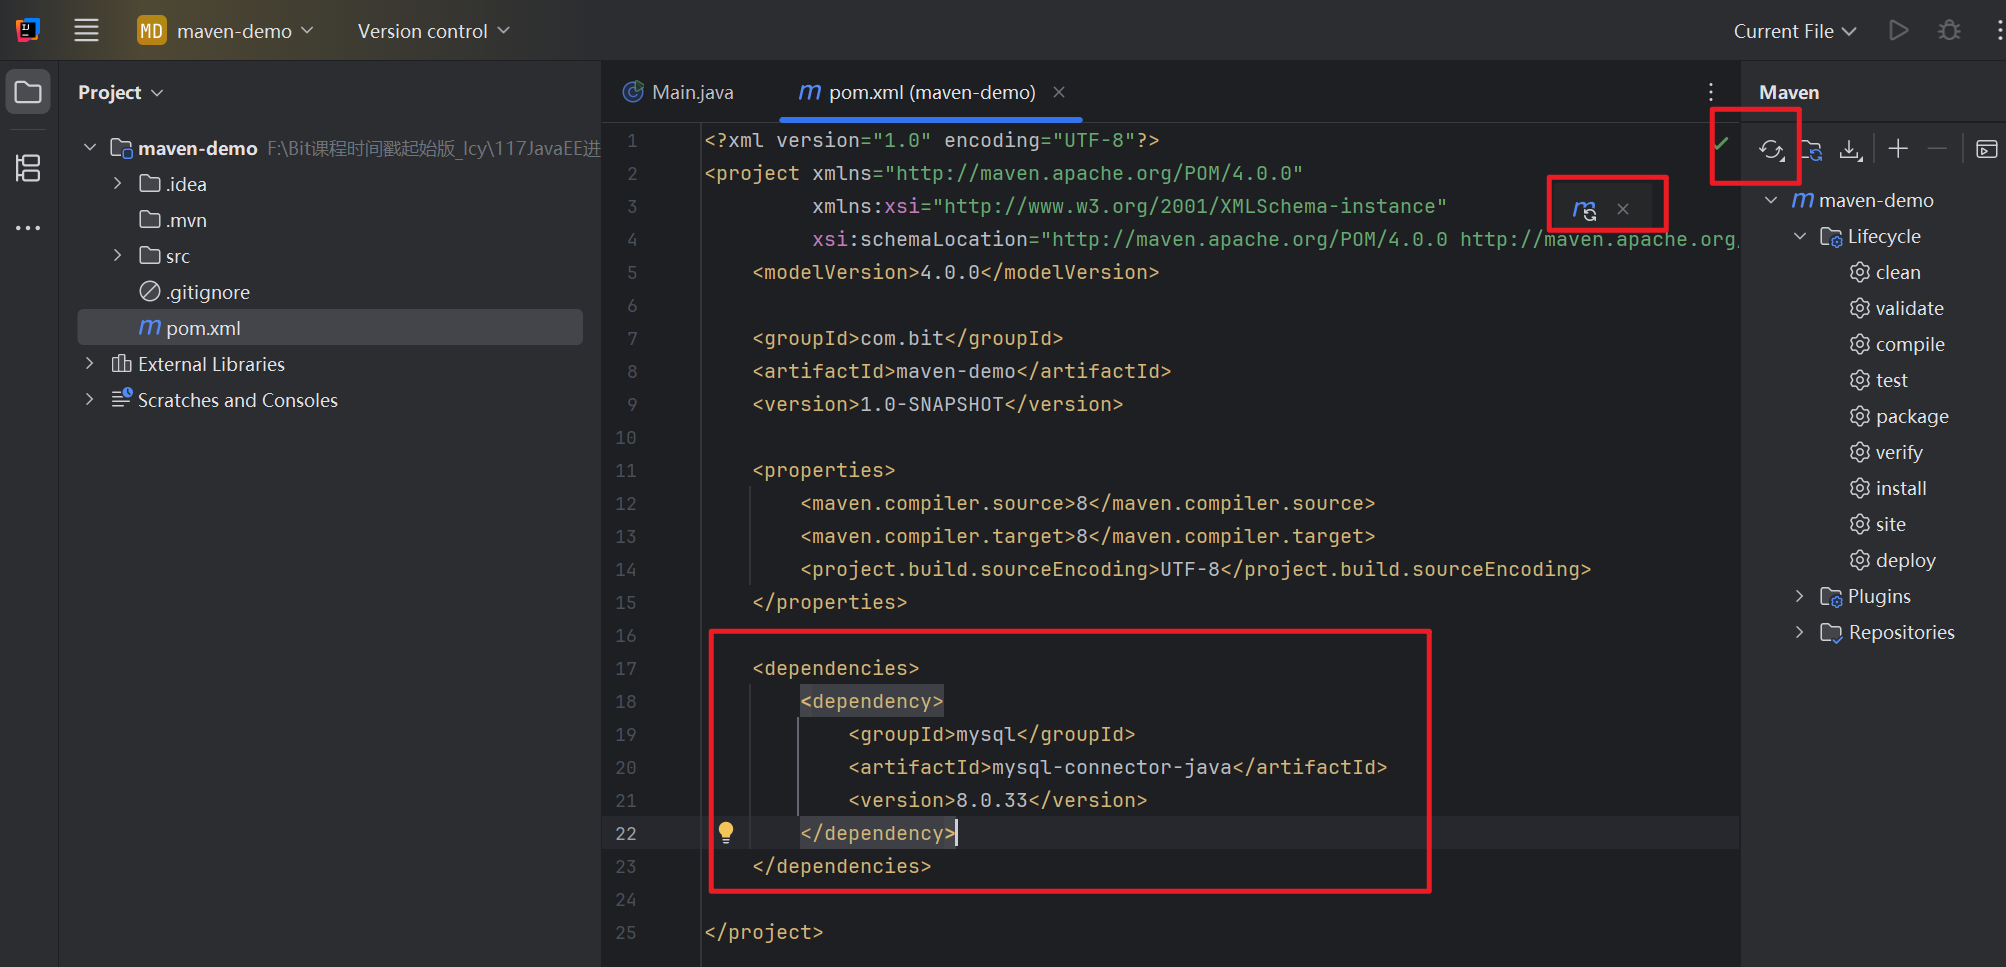Image resolution: width=2006 pixels, height=967 pixels.
Task: Expand the Plugins node
Action: click(1800, 596)
